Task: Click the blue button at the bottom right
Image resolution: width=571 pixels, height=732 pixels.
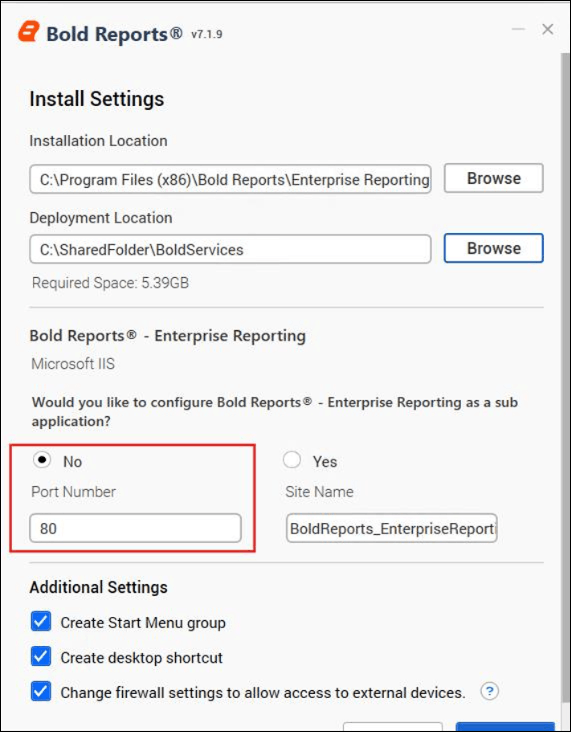Action: tap(505, 727)
